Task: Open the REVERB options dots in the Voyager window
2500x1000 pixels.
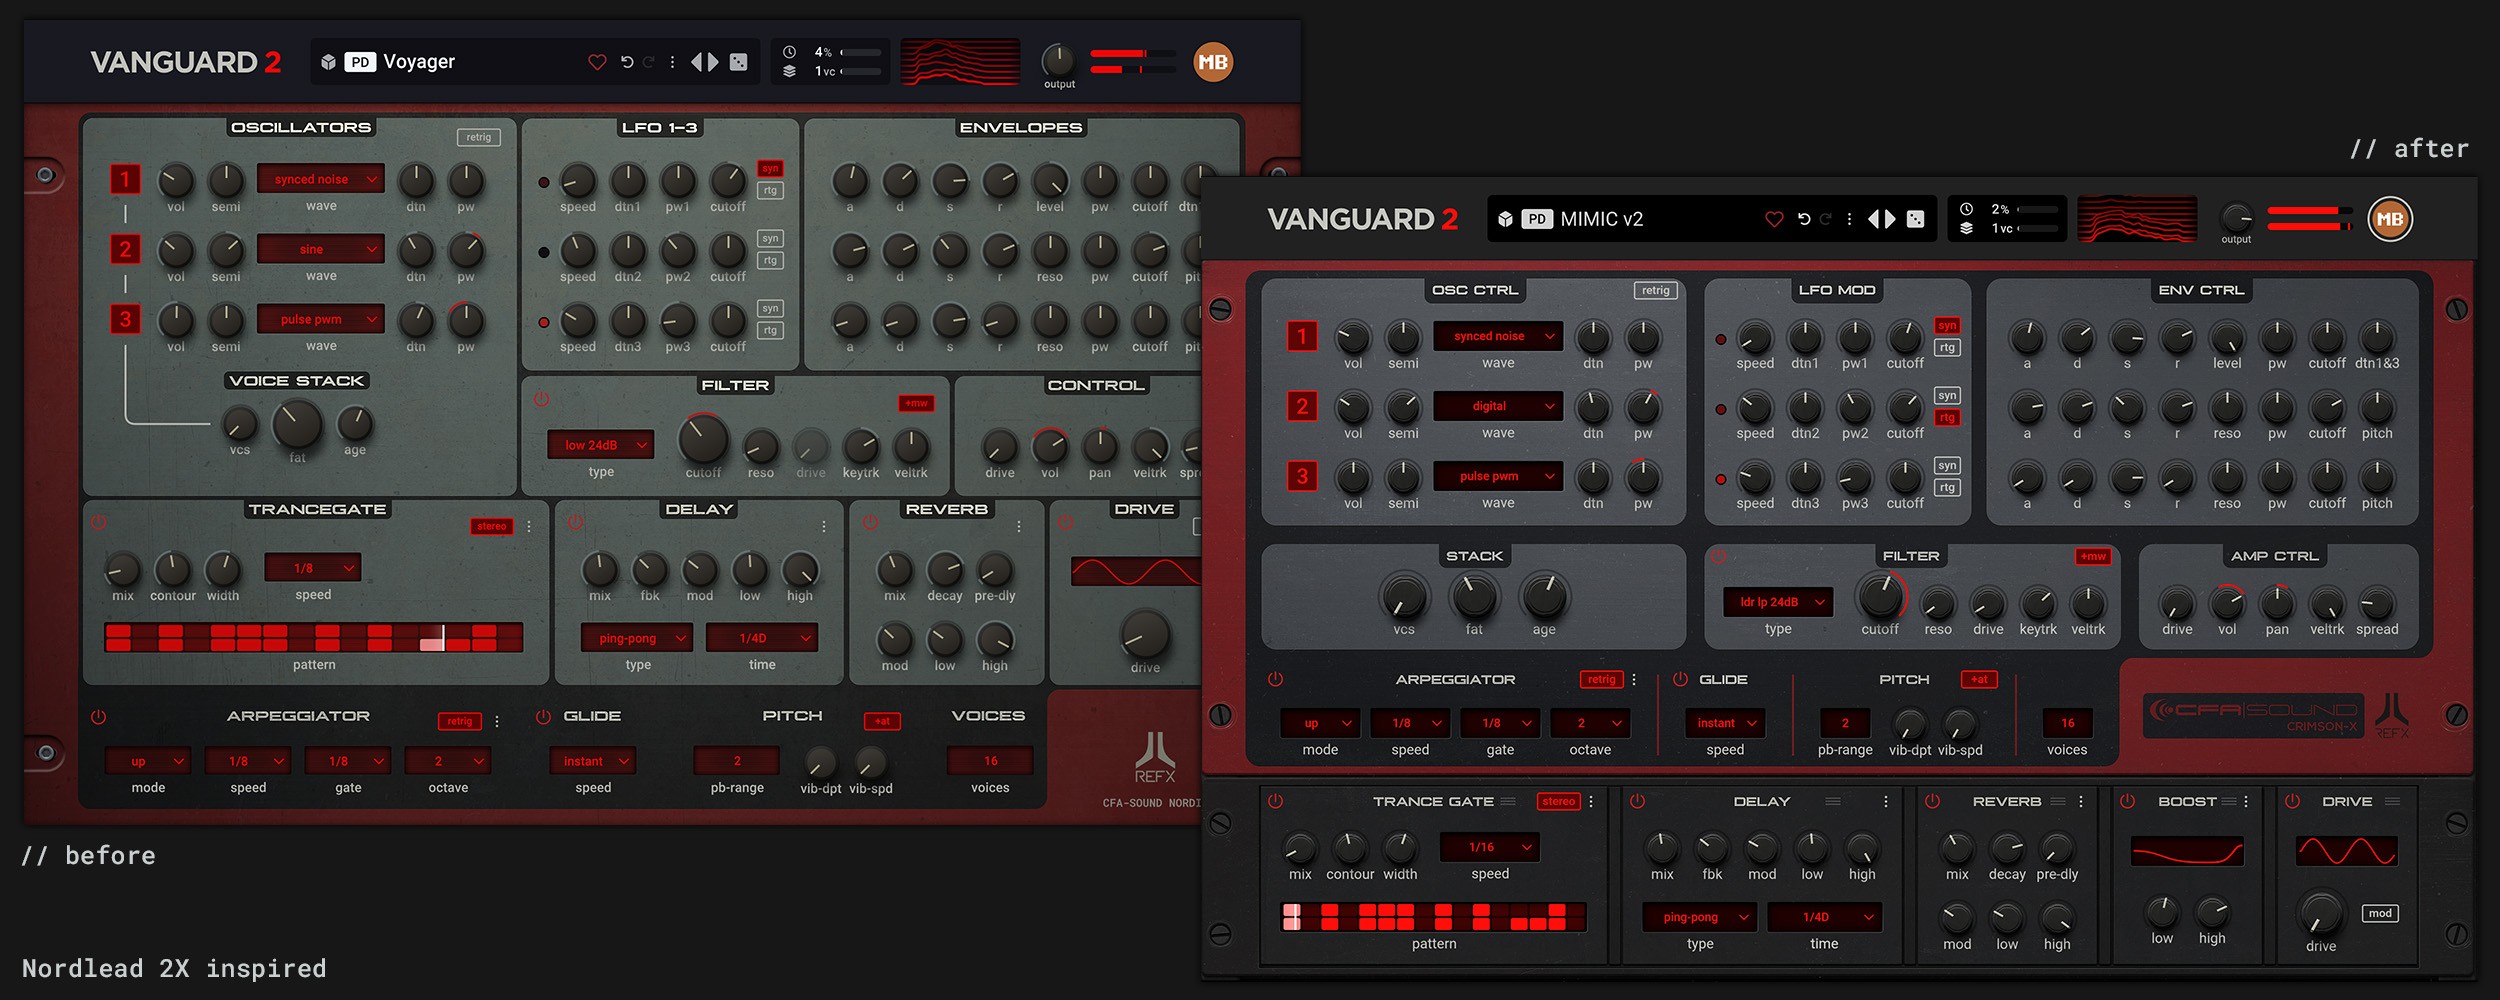Action: click(x=1019, y=526)
